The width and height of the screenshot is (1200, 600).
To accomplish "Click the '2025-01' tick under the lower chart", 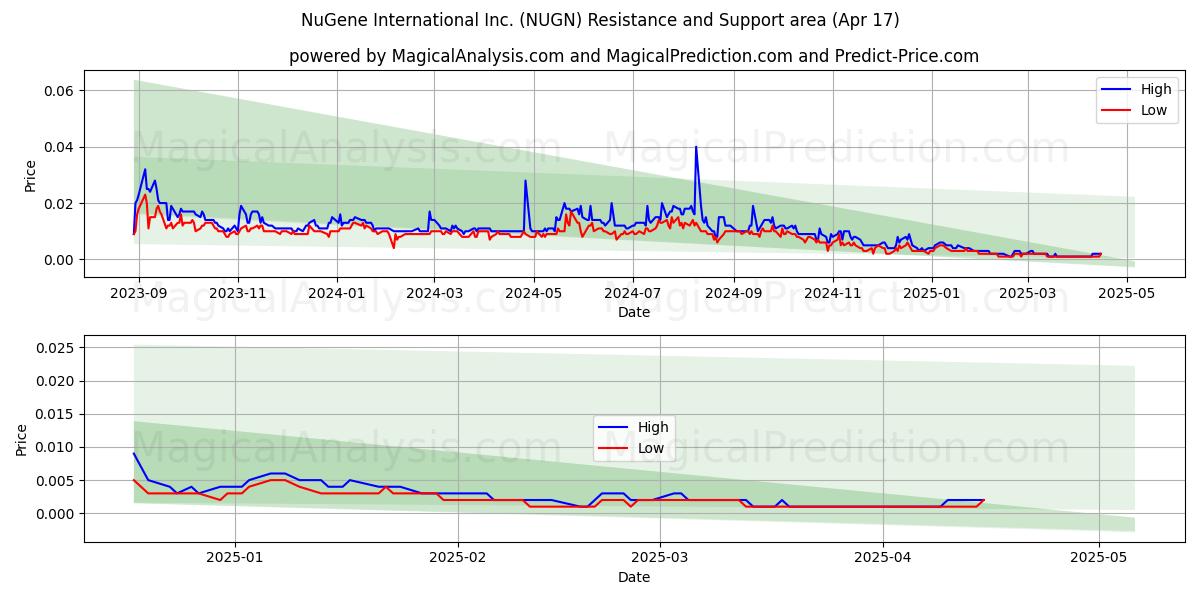I will click(x=233, y=558).
